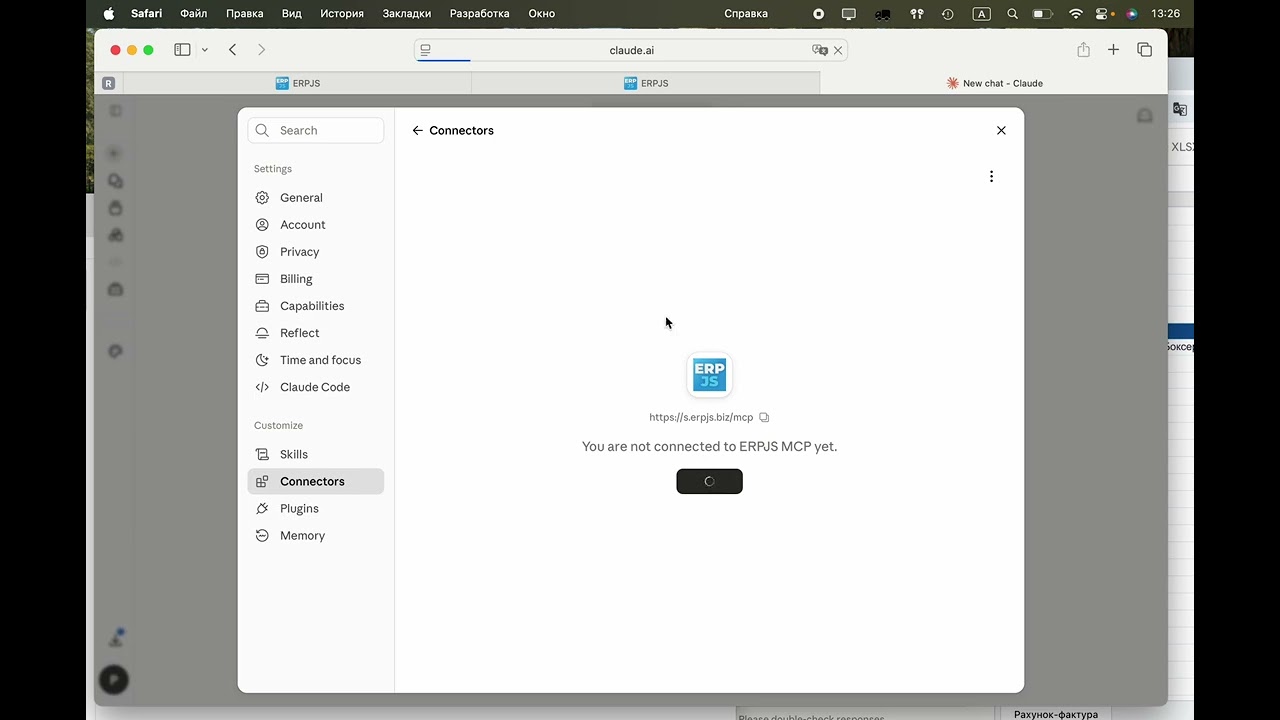
Task: Open the Apple menu
Action: pos(108,14)
